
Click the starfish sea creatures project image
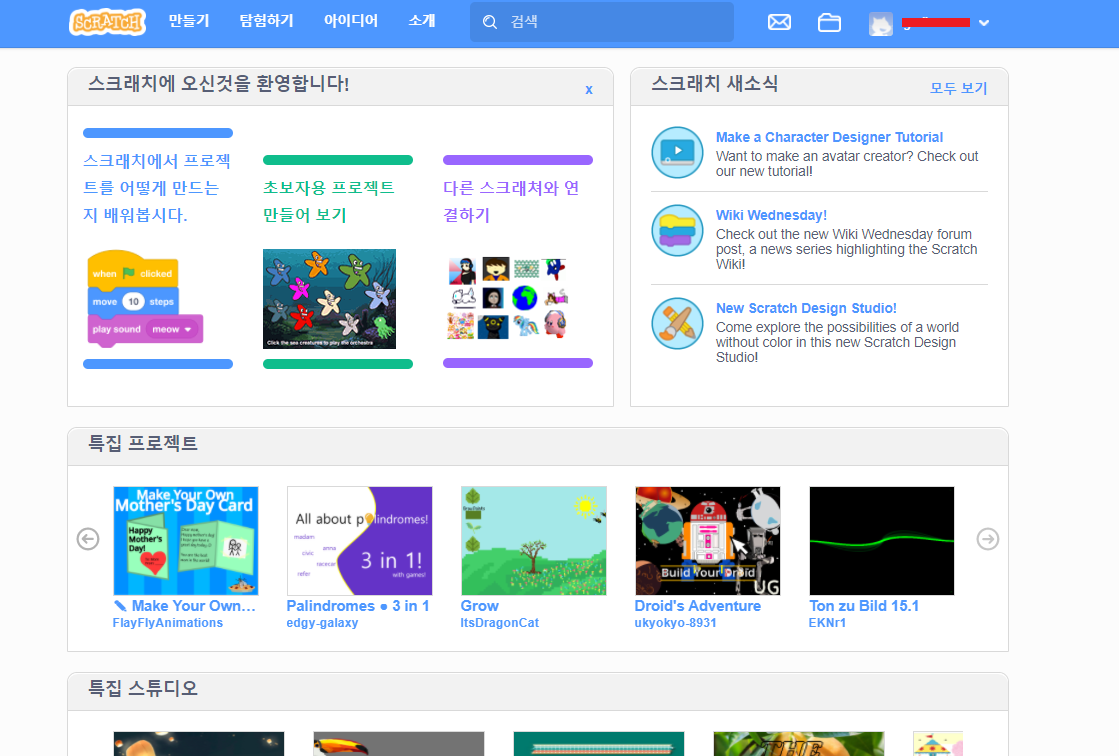(329, 298)
